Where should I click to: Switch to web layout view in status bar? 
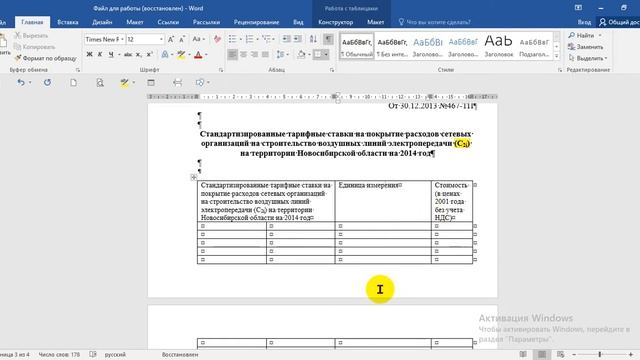pos(560,354)
